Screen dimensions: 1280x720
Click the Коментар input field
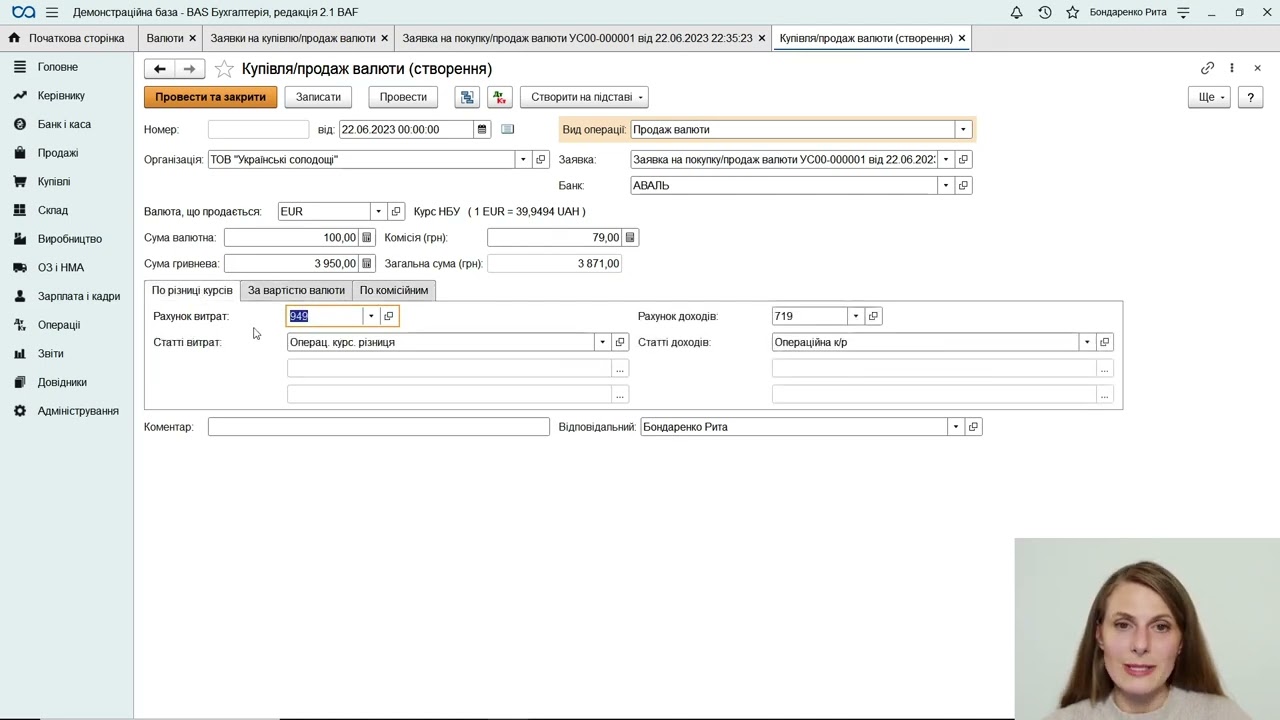coord(379,427)
